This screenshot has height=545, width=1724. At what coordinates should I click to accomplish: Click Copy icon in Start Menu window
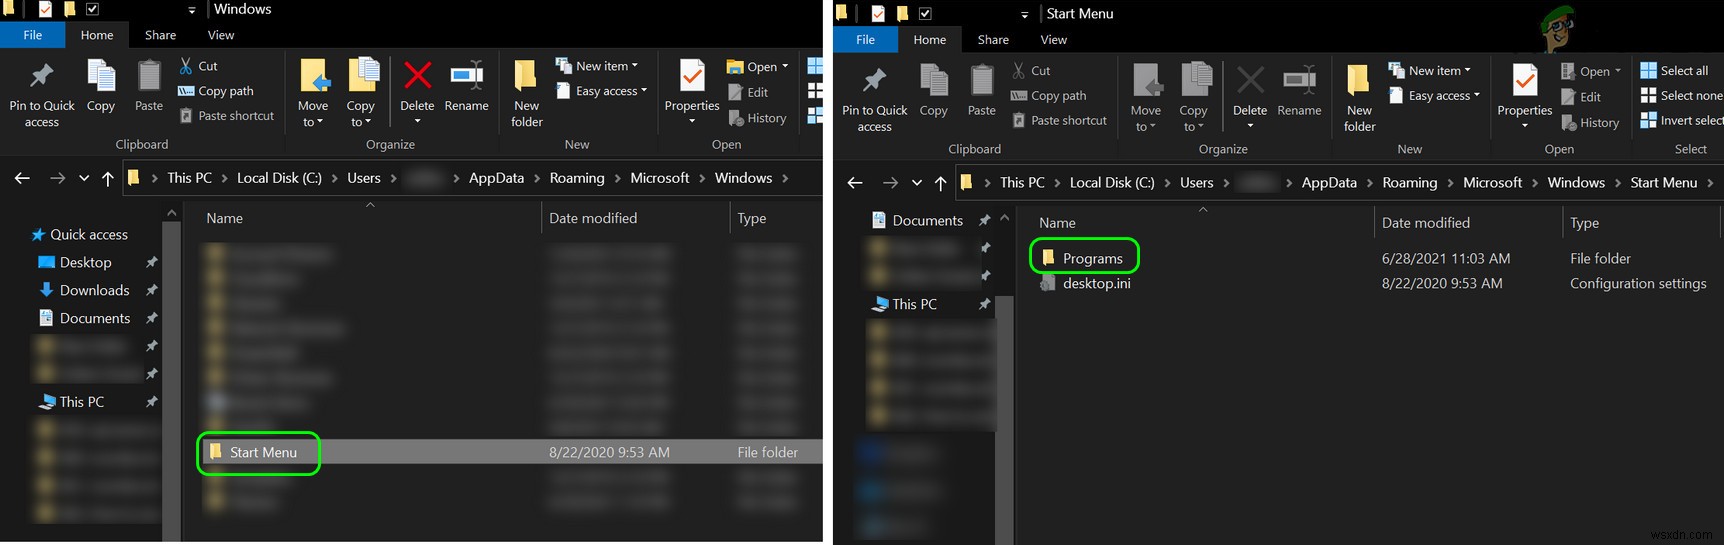pyautogui.click(x=934, y=91)
